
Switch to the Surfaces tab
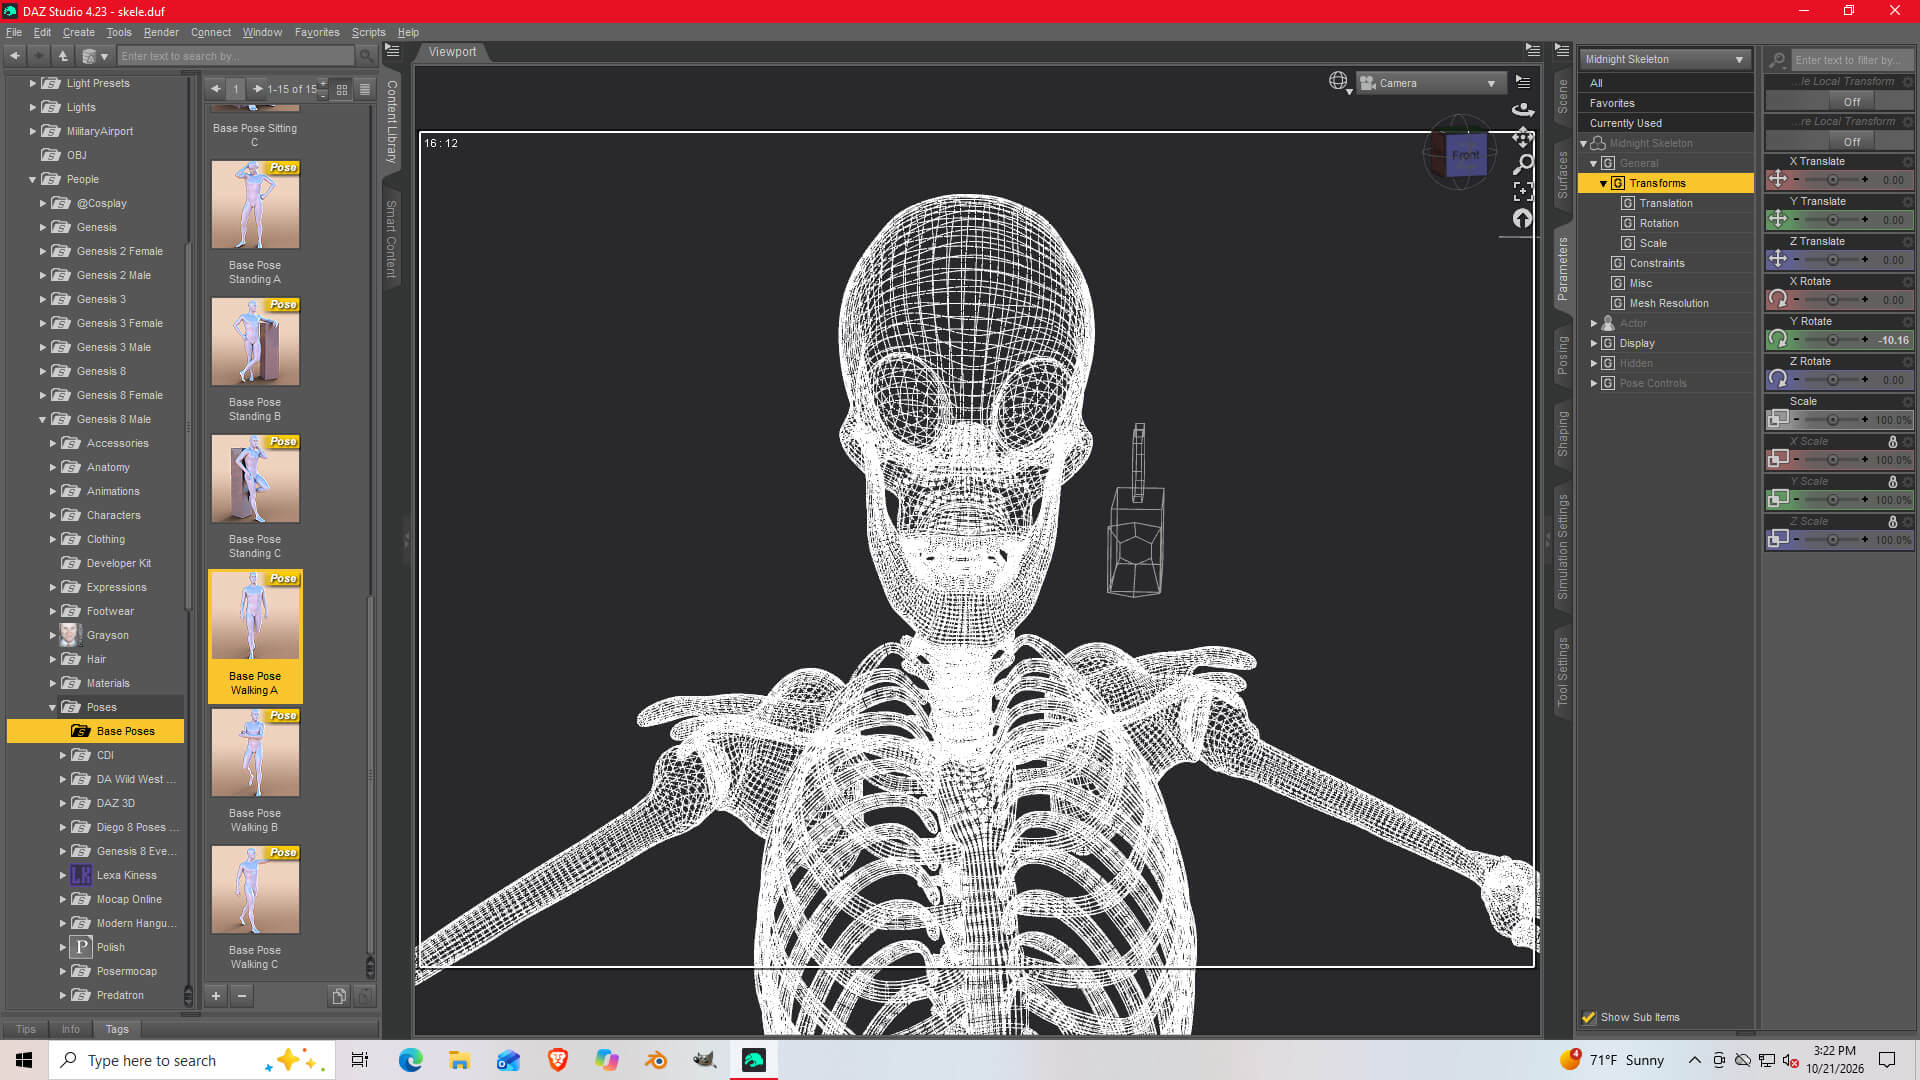coord(1563,174)
